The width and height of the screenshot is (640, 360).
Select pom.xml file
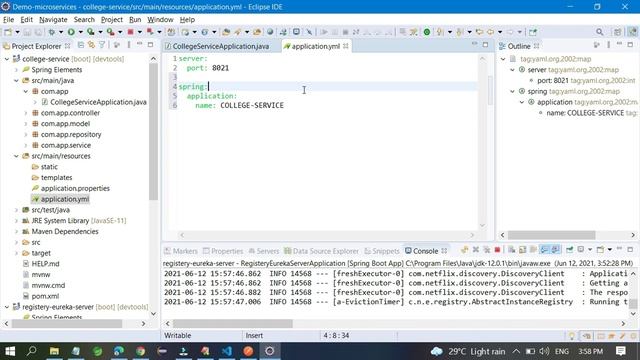[45, 296]
